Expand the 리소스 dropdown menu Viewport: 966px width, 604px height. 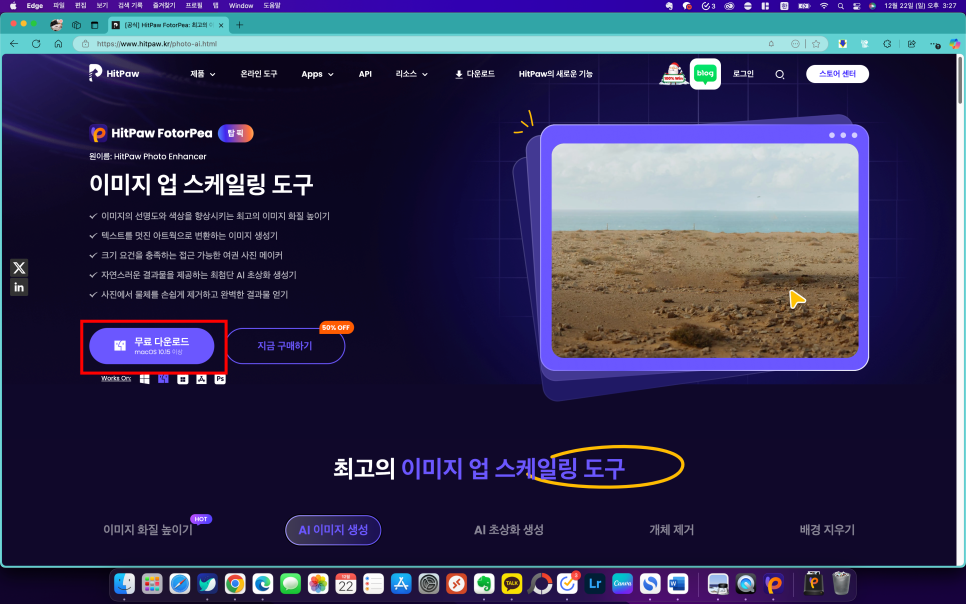pyautogui.click(x=412, y=74)
